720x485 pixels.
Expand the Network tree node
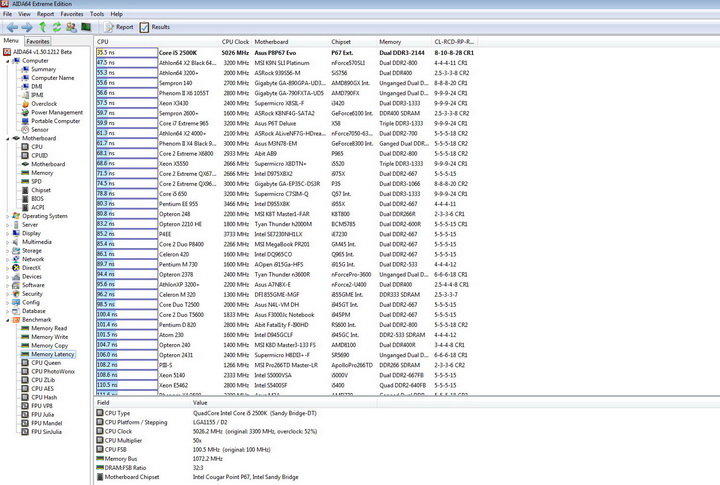pos(7,259)
